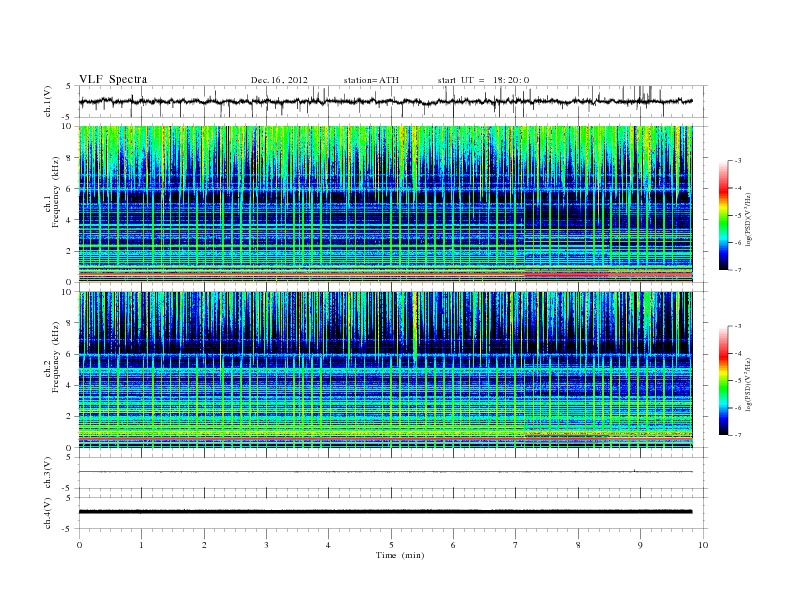Click time axis tick label '8'
The height and width of the screenshot is (612, 792).
578,545
